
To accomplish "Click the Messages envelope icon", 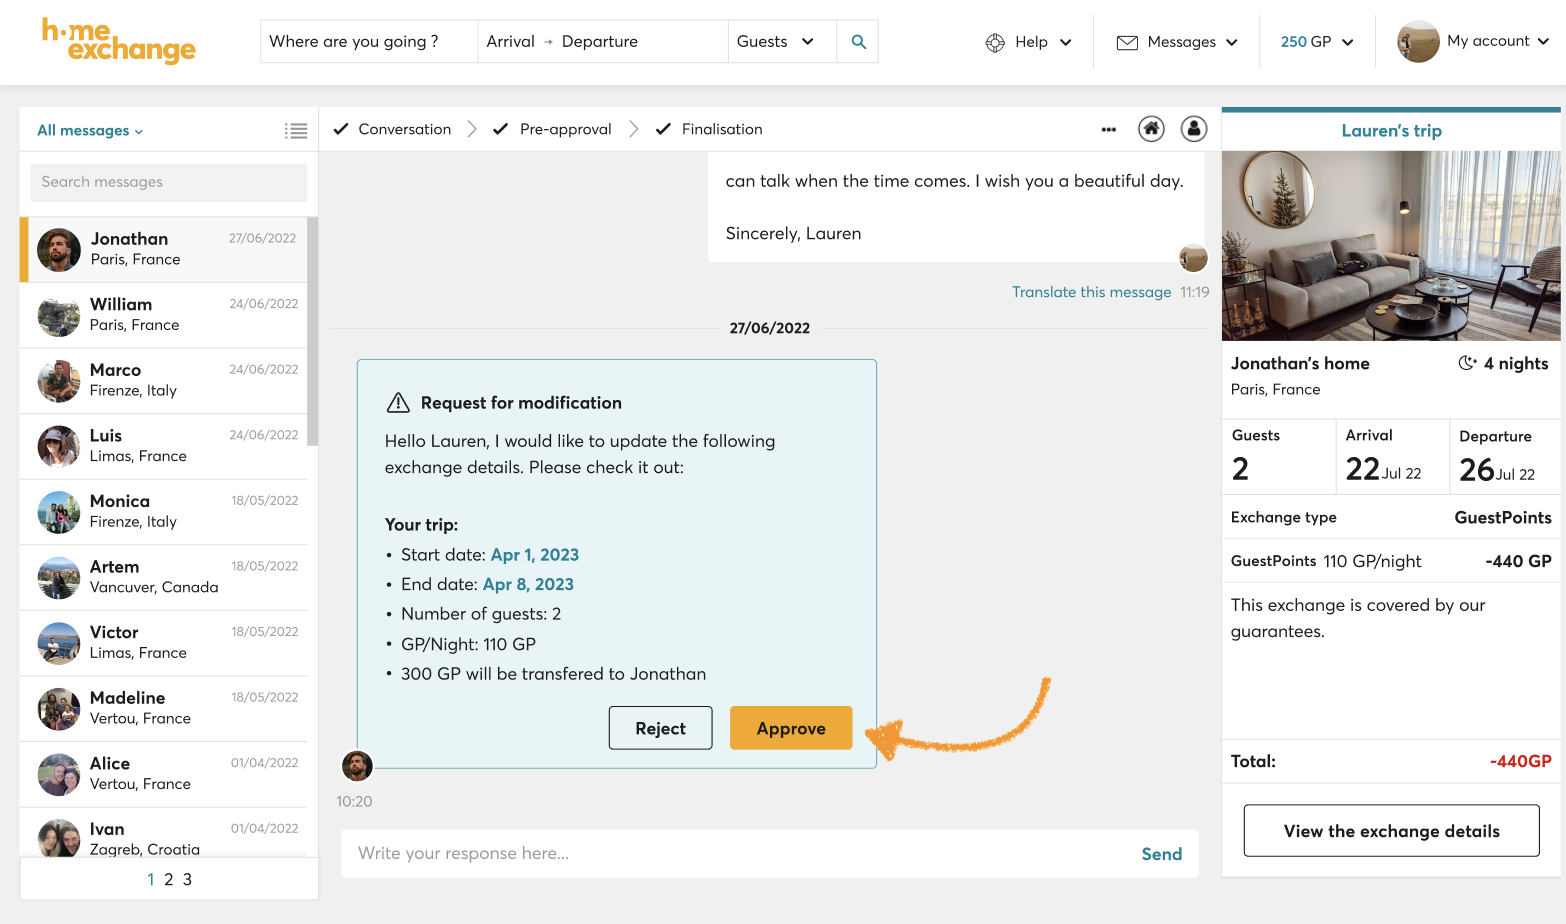I will (1127, 42).
